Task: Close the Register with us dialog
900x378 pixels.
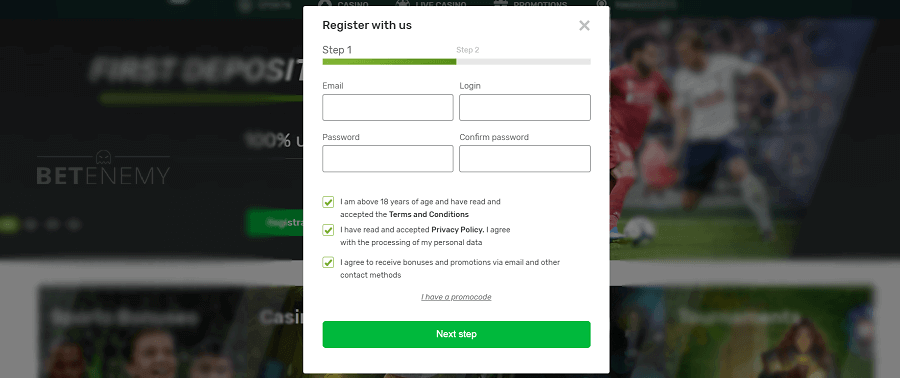Action: tap(584, 25)
